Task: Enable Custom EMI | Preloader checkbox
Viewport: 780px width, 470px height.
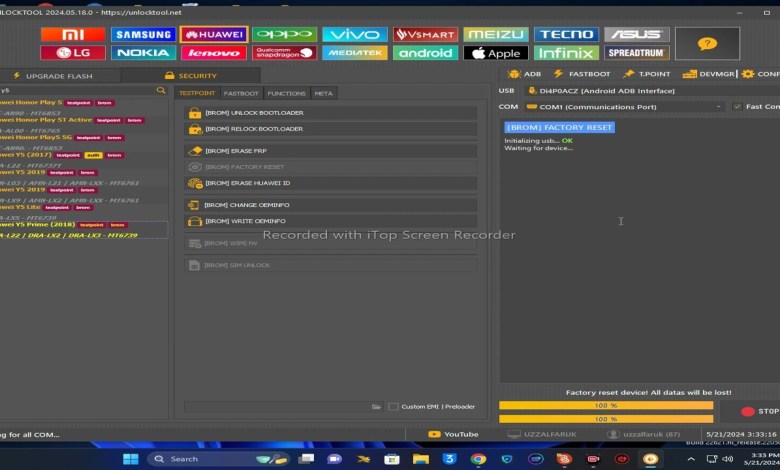Action: pos(393,407)
